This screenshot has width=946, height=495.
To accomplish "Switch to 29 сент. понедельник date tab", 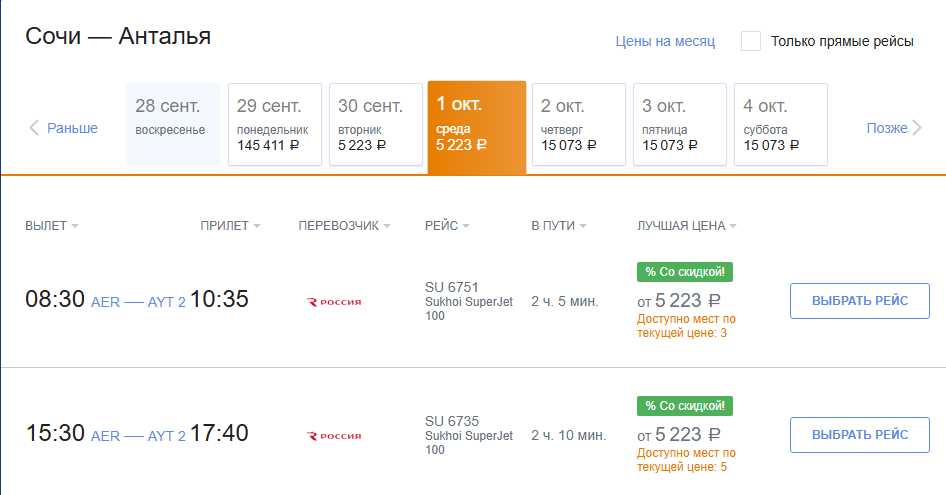I will (x=275, y=124).
